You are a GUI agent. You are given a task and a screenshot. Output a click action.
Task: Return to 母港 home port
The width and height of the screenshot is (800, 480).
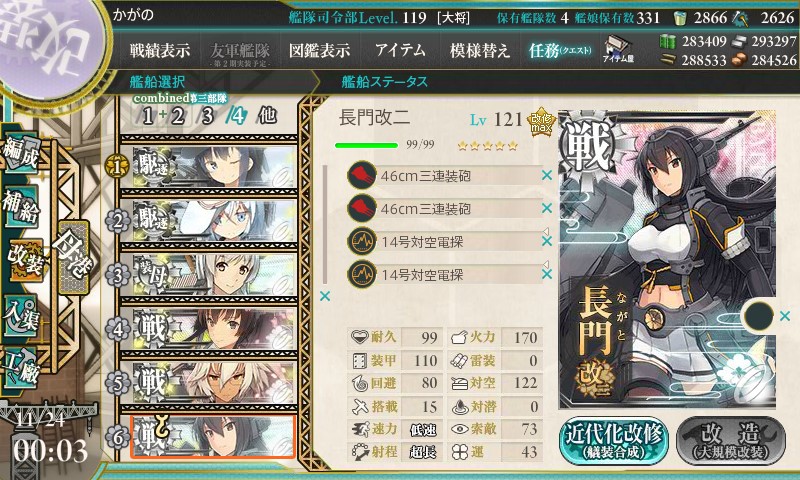click(73, 257)
